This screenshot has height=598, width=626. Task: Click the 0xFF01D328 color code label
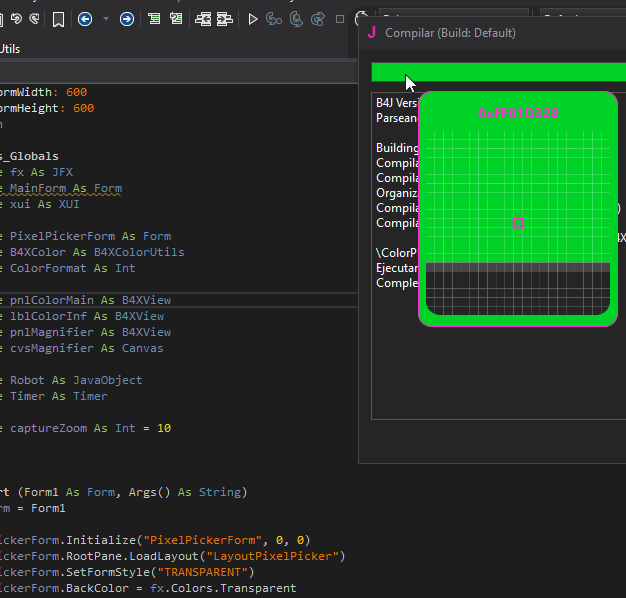518,113
